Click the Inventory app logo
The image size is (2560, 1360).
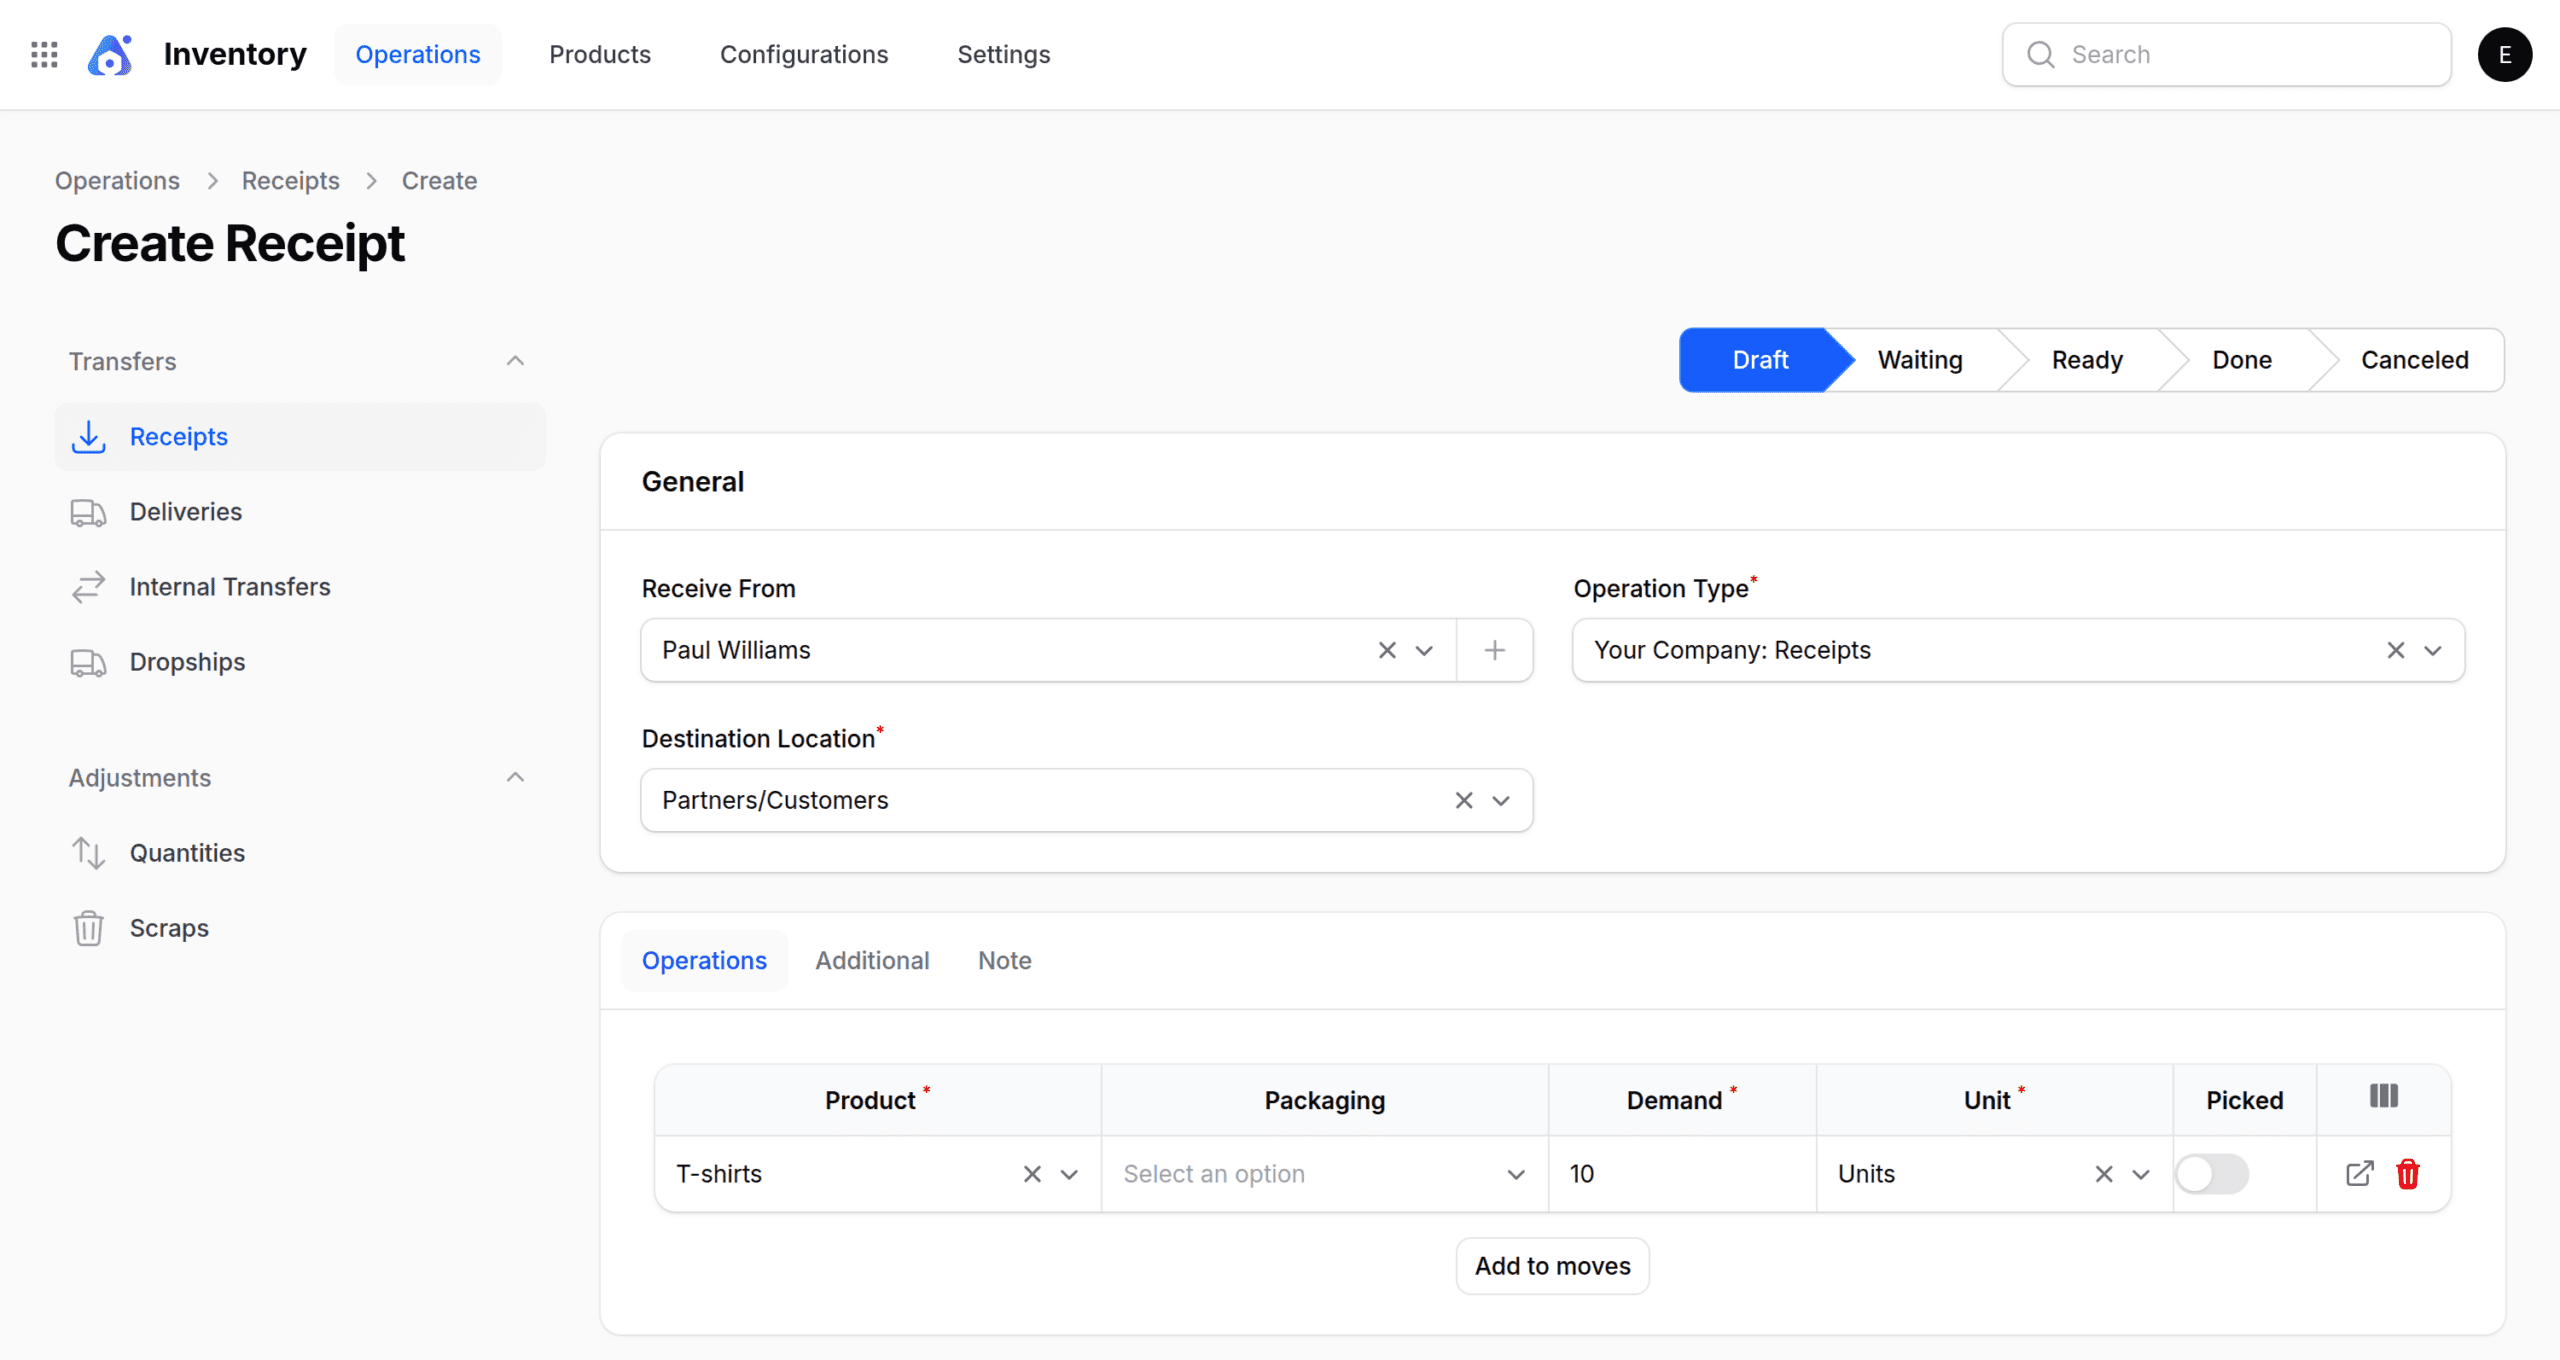(110, 54)
